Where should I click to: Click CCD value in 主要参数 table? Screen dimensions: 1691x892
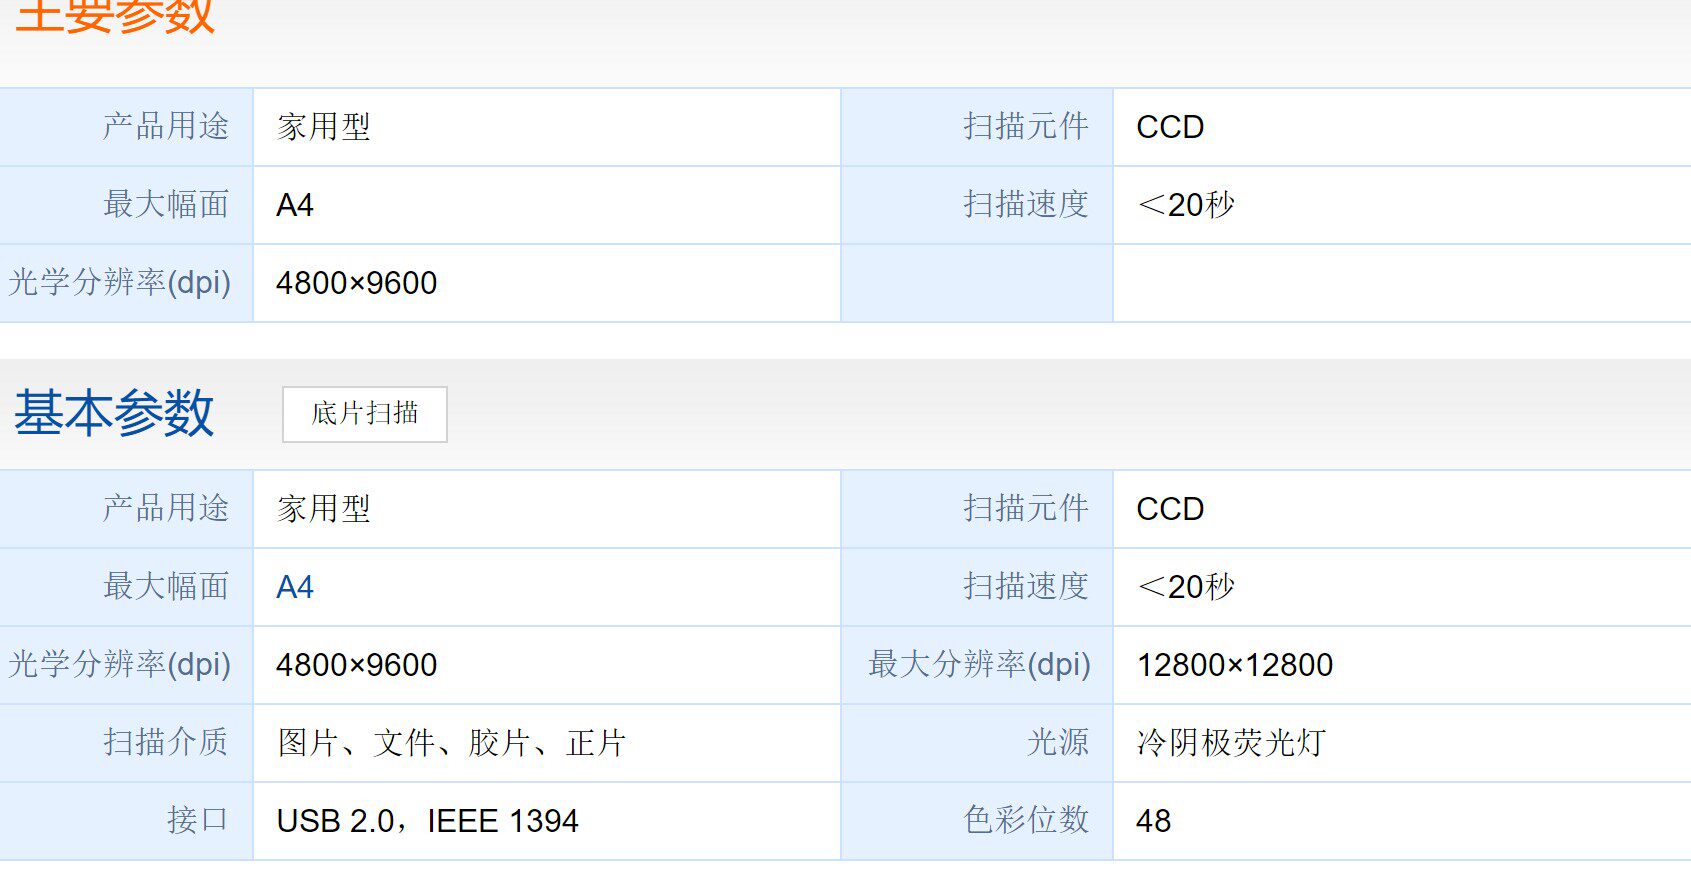click(1170, 127)
